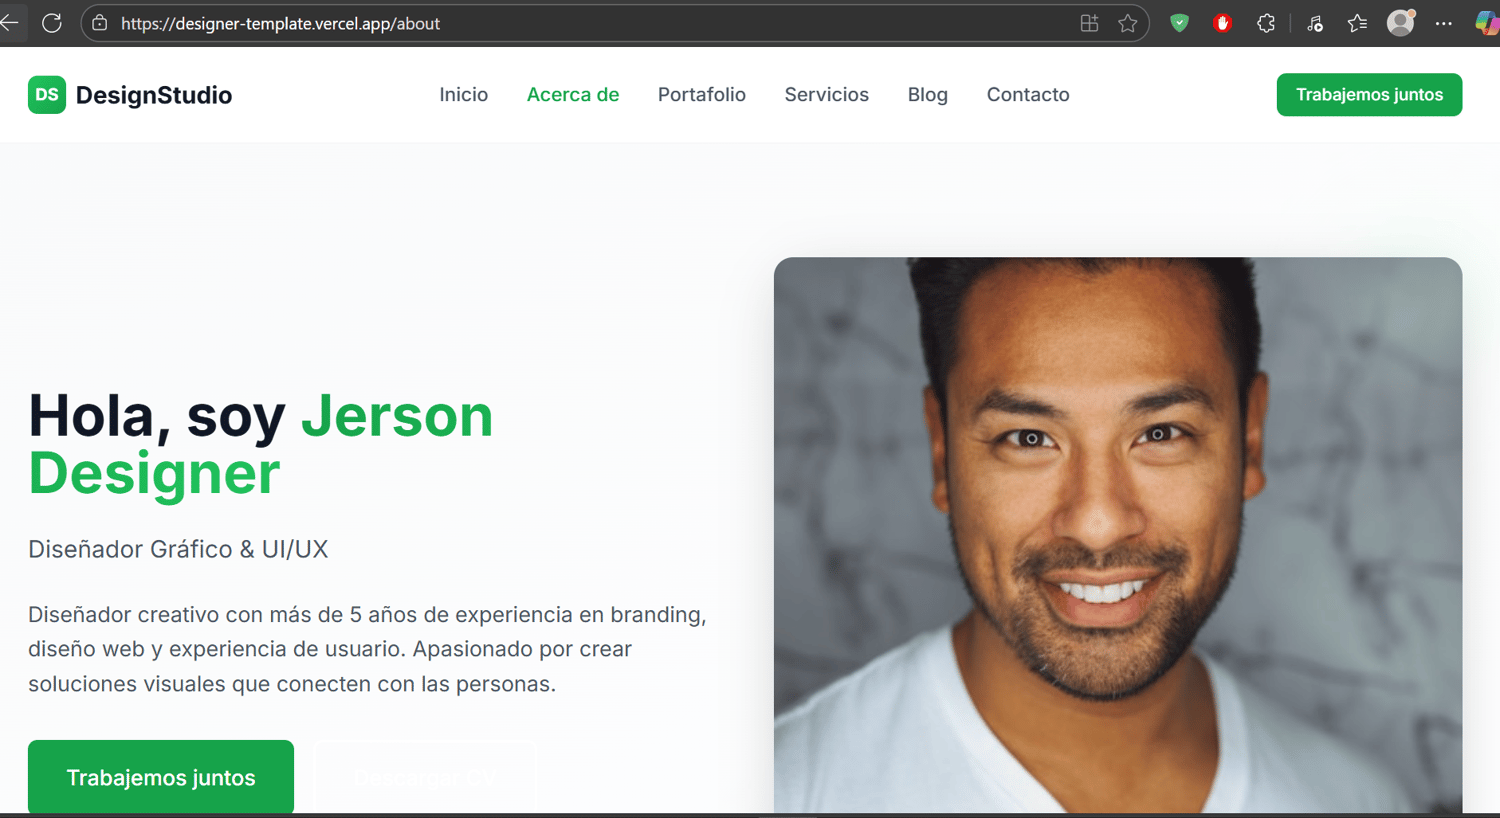Open the Blog navigation link

click(928, 94)
